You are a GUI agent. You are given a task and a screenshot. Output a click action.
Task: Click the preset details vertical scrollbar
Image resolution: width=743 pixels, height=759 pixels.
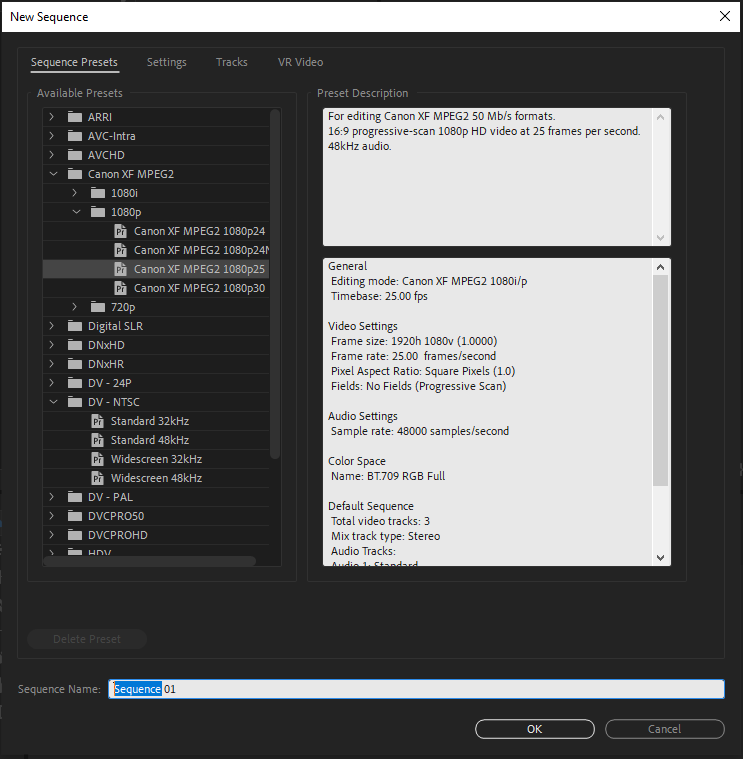pos(660,380)
